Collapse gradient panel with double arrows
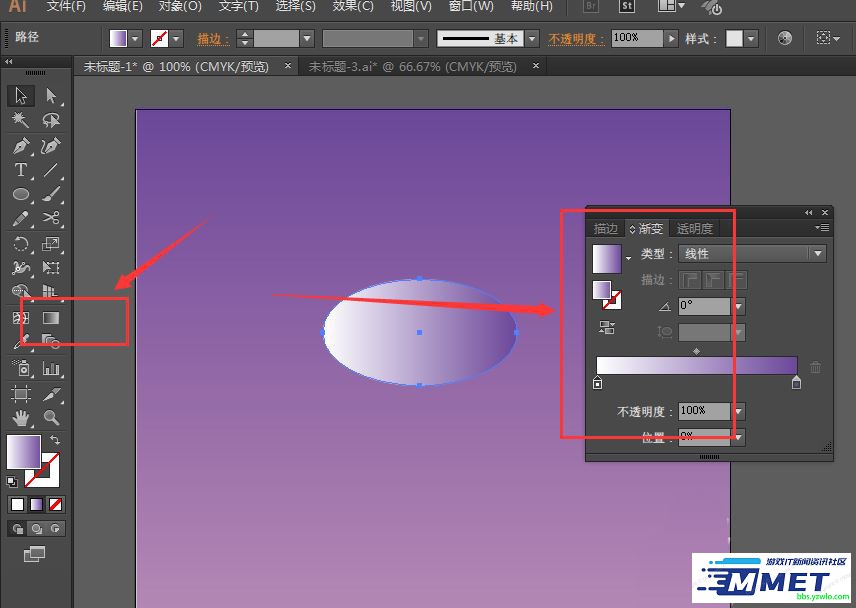This screenshot has width=856, height=608. pos(809,212)
